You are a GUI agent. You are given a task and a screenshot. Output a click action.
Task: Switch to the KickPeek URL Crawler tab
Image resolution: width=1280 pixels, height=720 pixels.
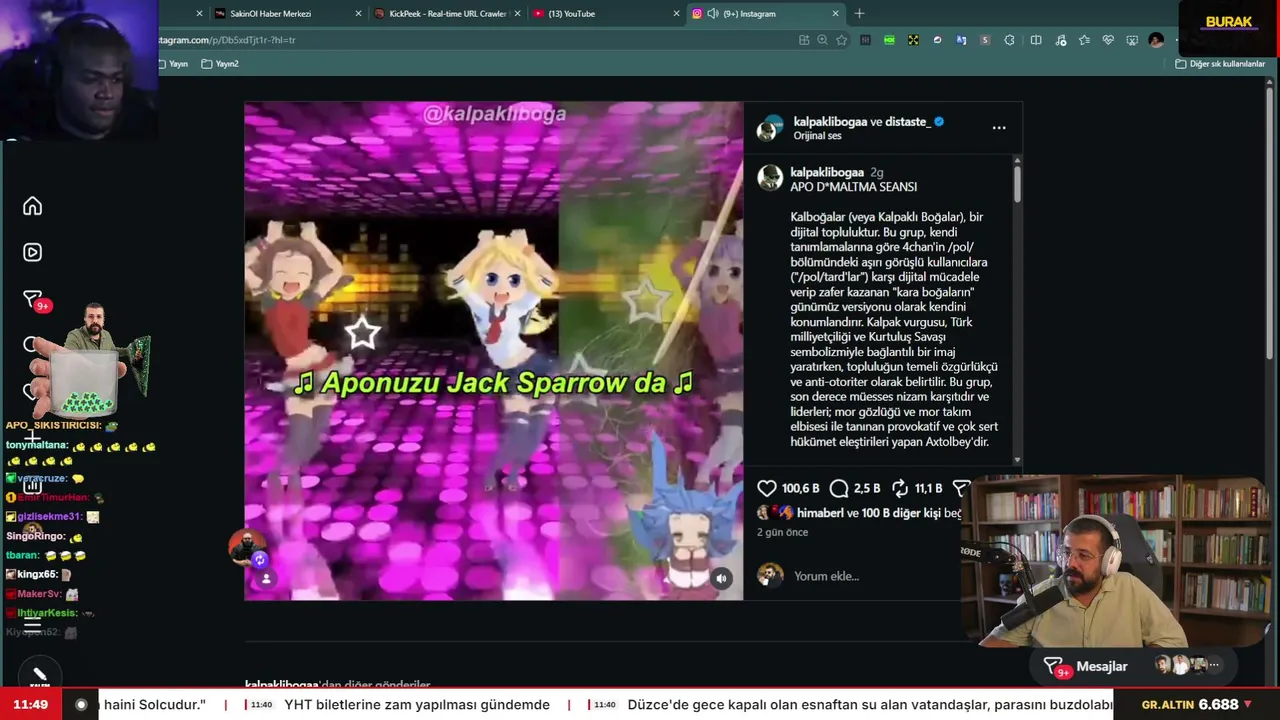pos(446,14)
